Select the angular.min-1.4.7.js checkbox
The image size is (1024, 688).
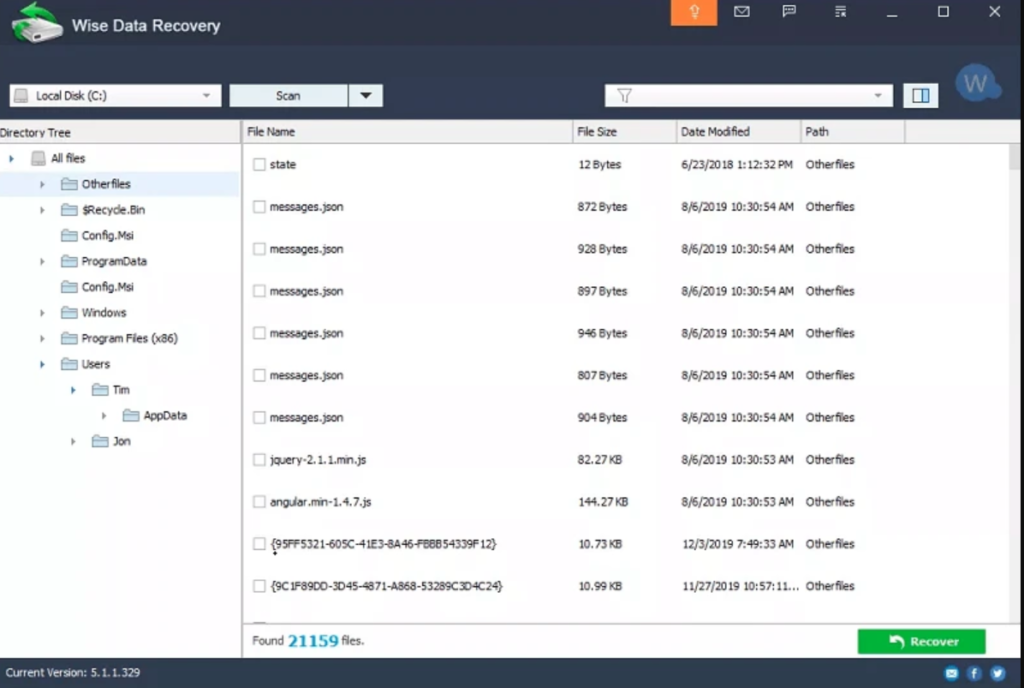point(259,502)
